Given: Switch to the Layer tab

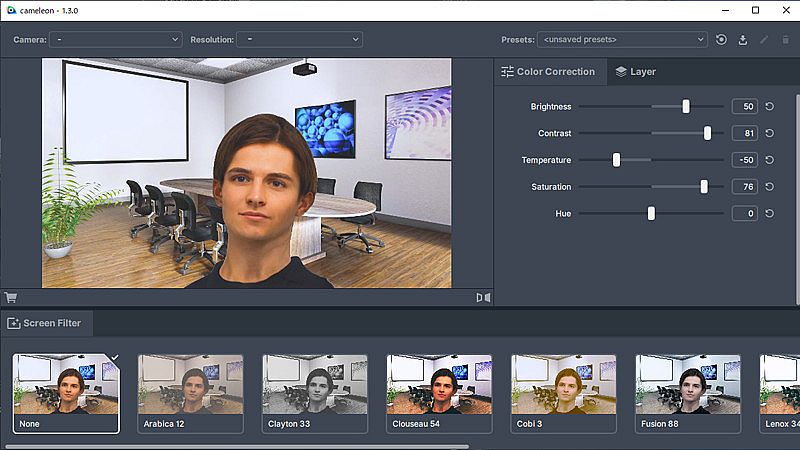Looking at the screenshot, I should click(636, 72).
